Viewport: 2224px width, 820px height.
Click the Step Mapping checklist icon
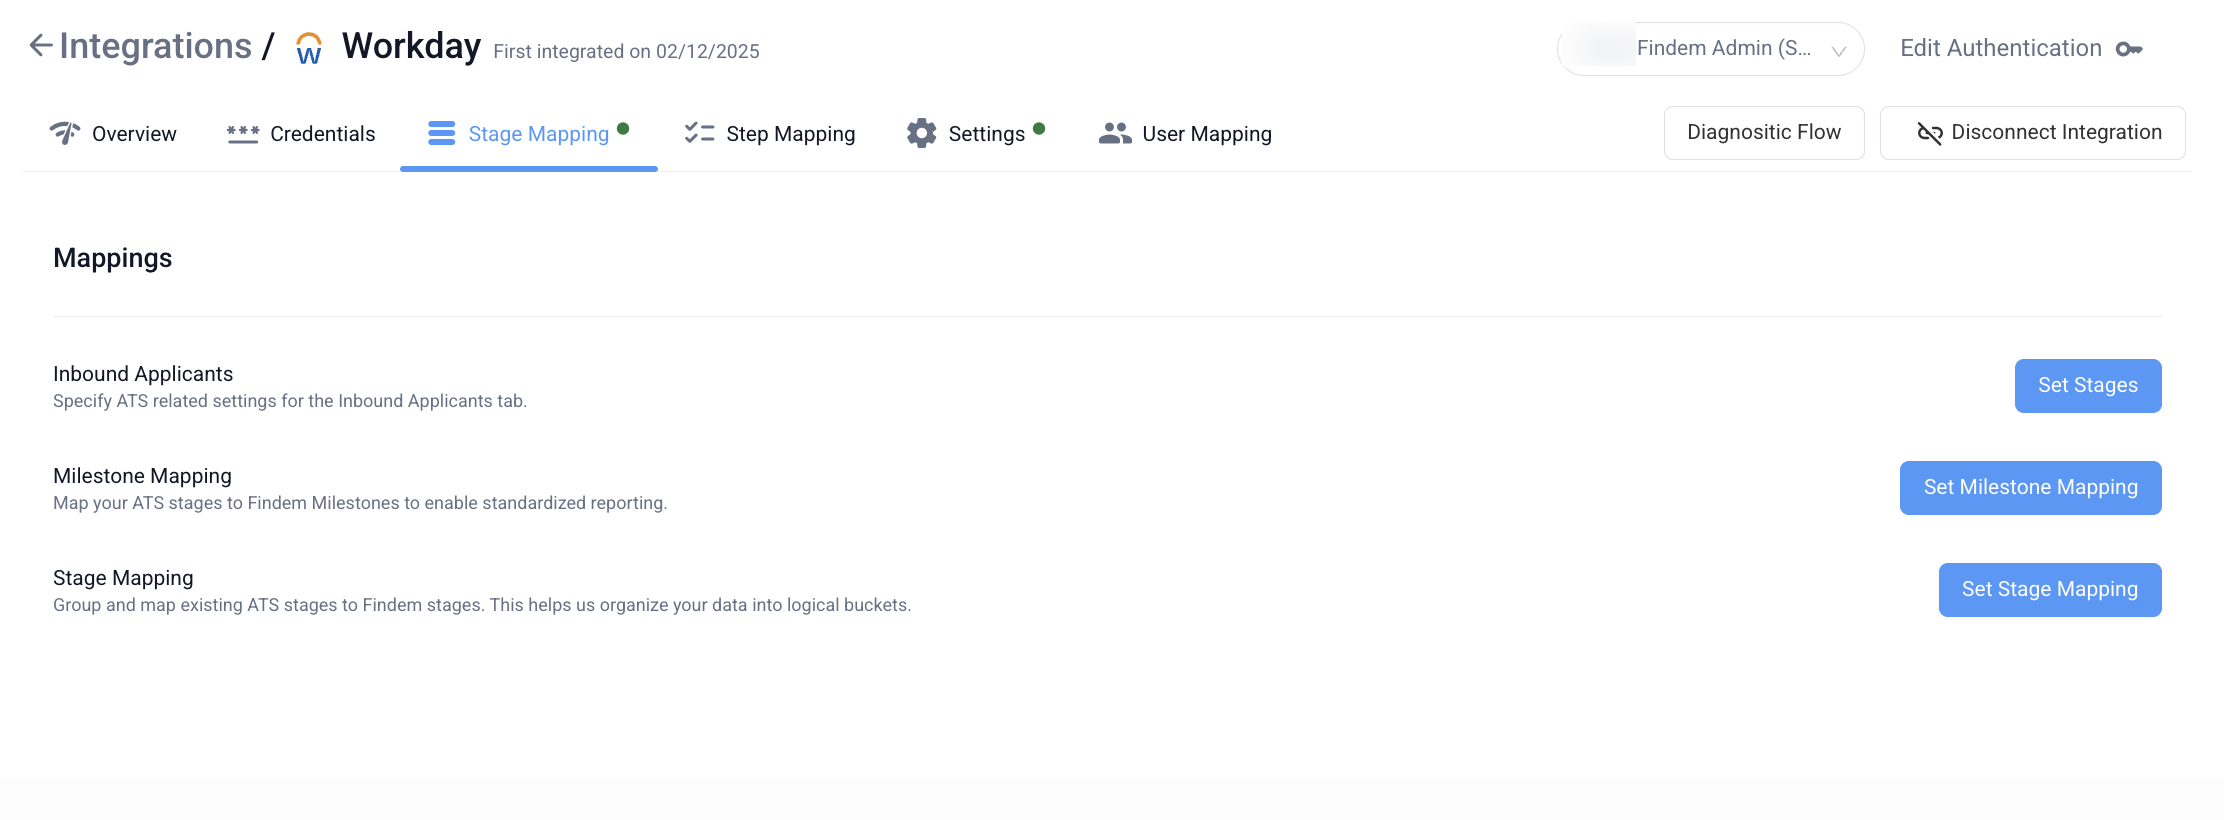coord(699,133)
